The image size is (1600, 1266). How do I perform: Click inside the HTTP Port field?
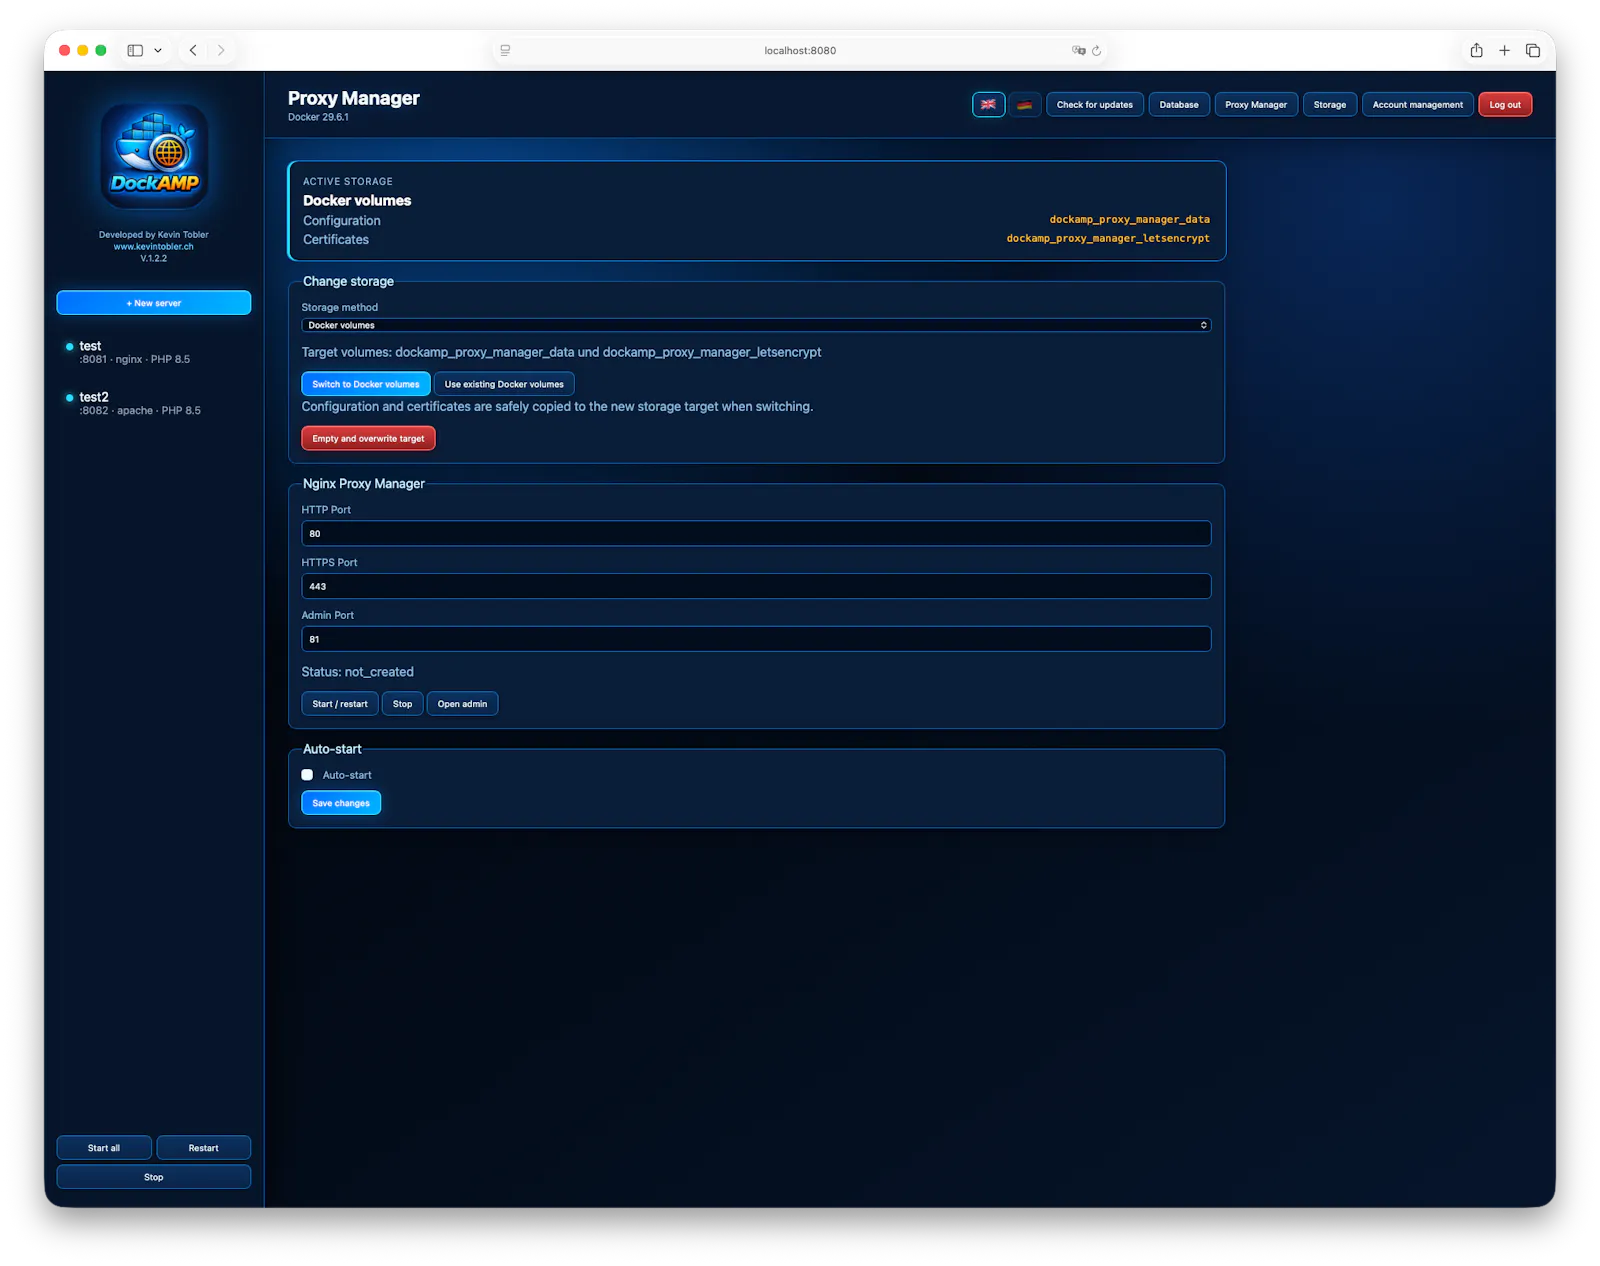pyautogui.click(x=756, y=533)
